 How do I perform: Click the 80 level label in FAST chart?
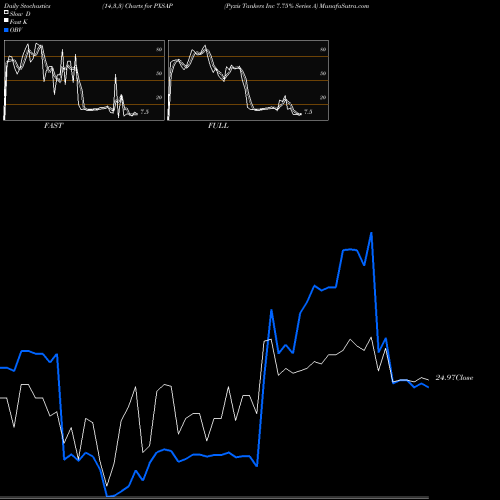pos(159,49)
